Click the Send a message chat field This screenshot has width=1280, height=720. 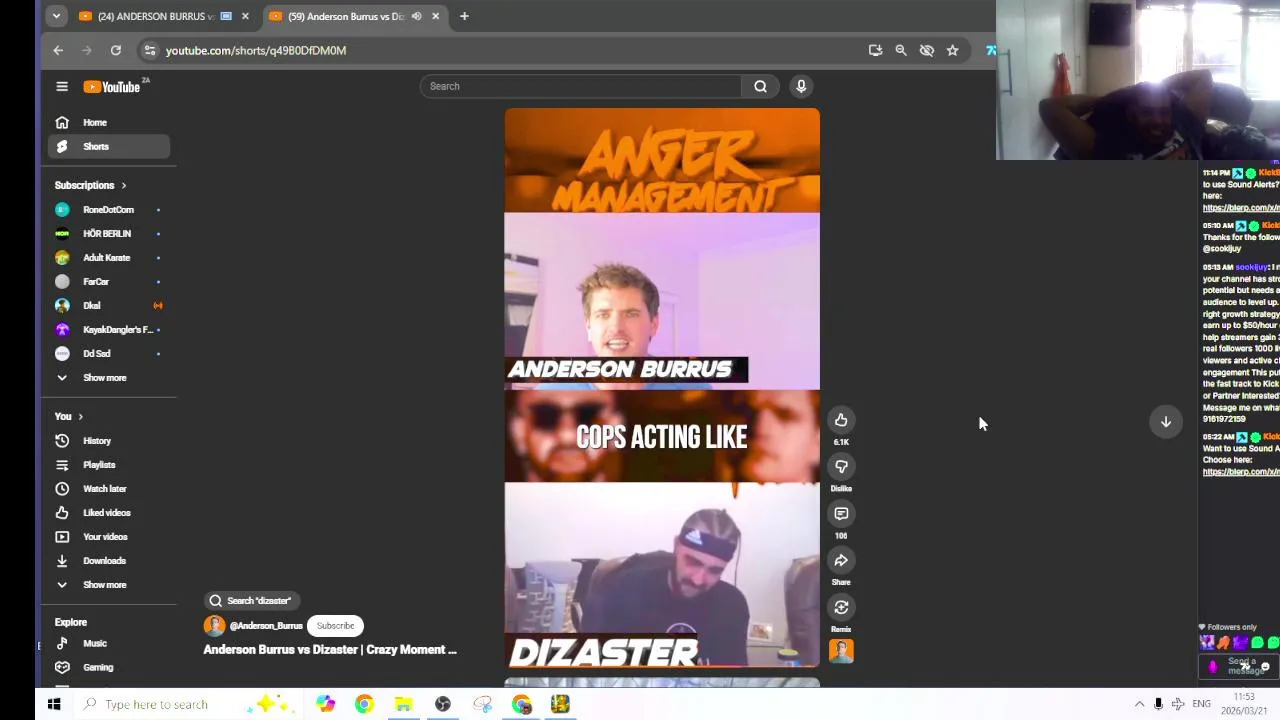click(x=1241, y=665)
